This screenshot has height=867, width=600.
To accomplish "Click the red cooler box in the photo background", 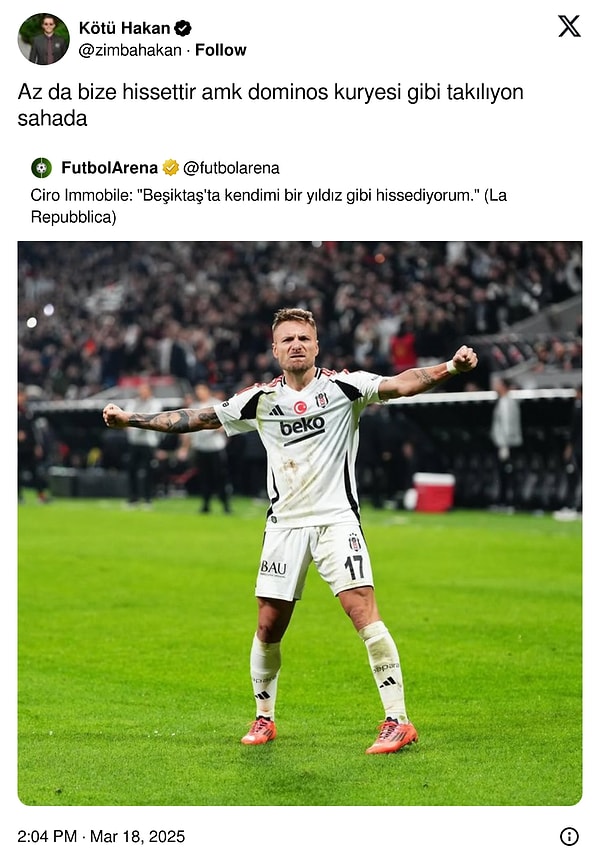I will click(x=434, y=492).
